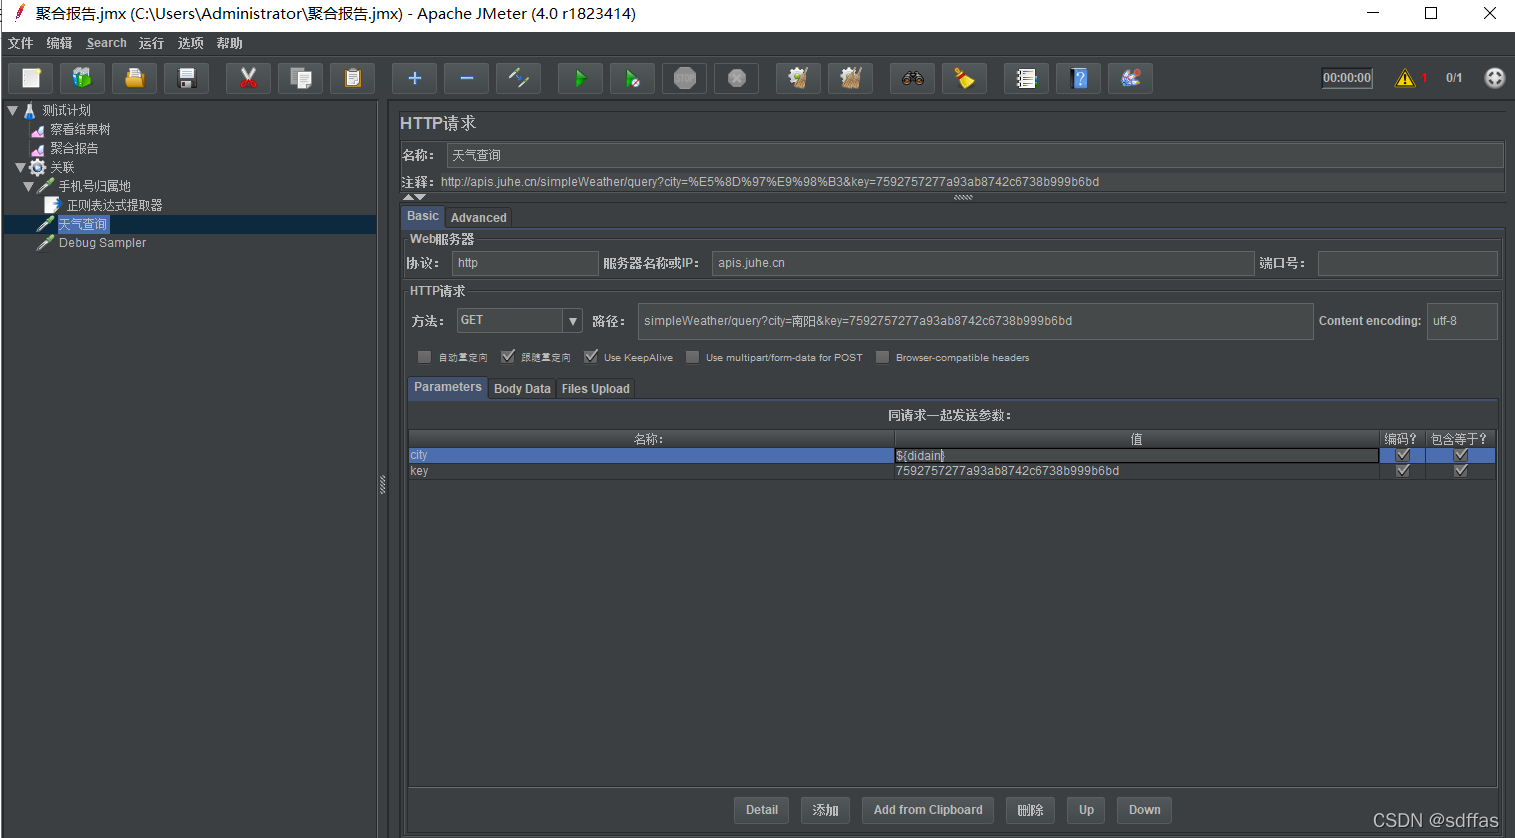Toggle the 跟随重定向 checkbox
The image size is (1515, 838).
[x=508, y=357]
